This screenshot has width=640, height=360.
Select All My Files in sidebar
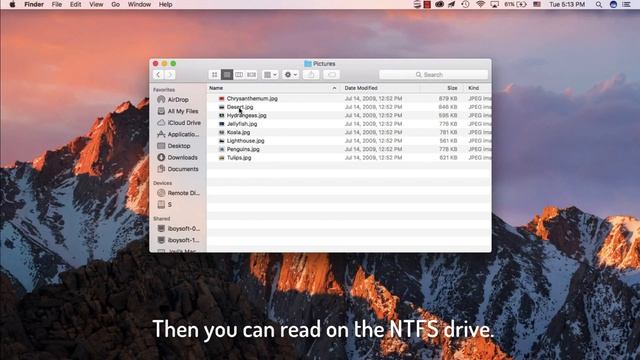(178, 111)
